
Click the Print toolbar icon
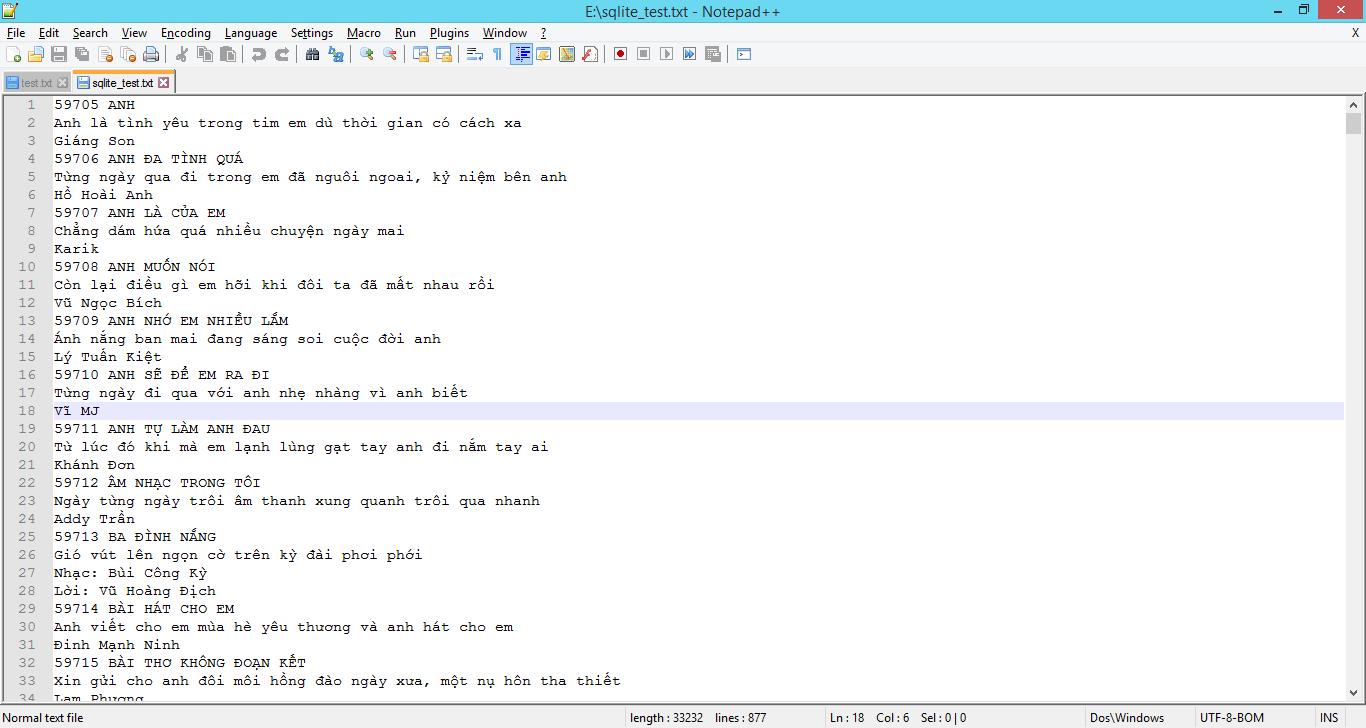[x=151, y=54]
